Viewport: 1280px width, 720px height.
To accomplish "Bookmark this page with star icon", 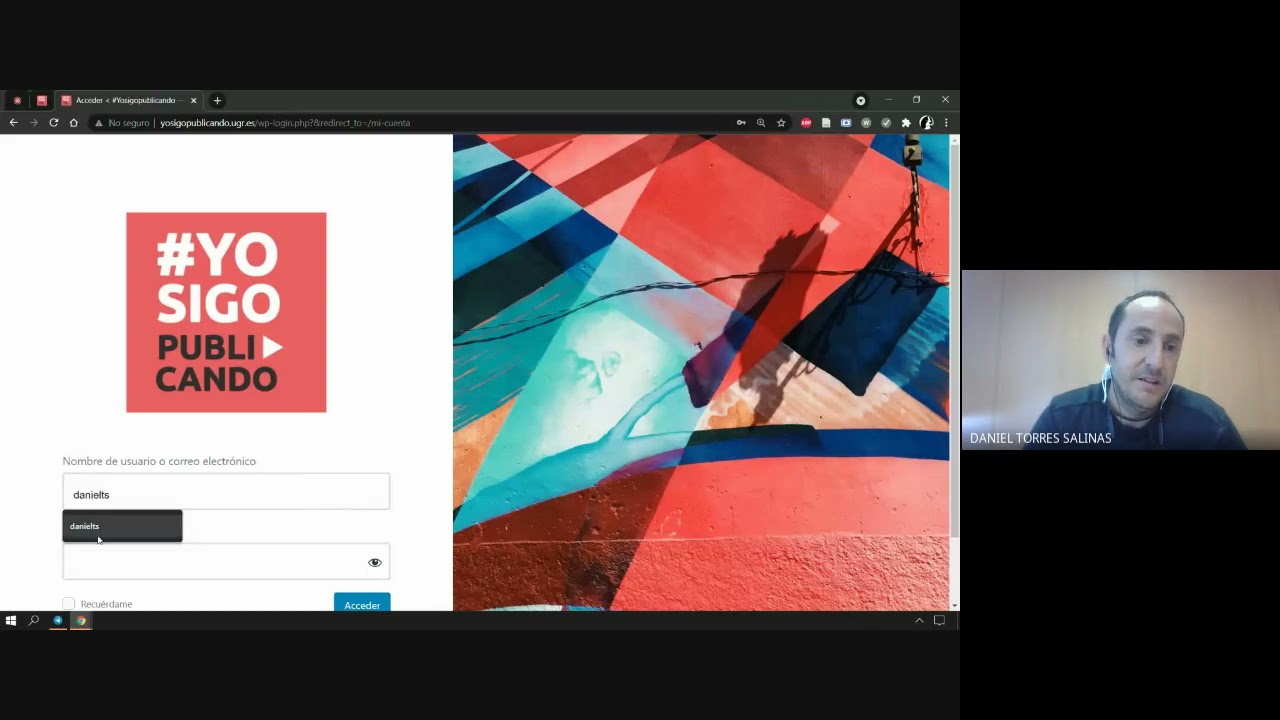I will [781, 123].
